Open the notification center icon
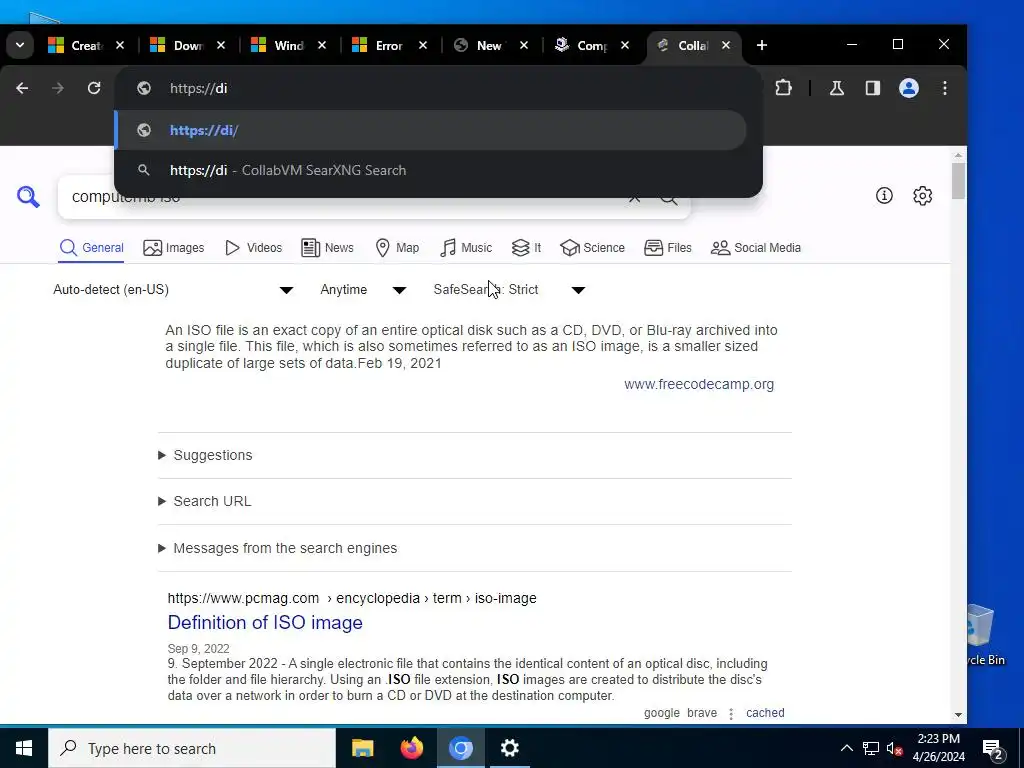1024x768 pixels. pyautogui.click(x=993, y=749)
